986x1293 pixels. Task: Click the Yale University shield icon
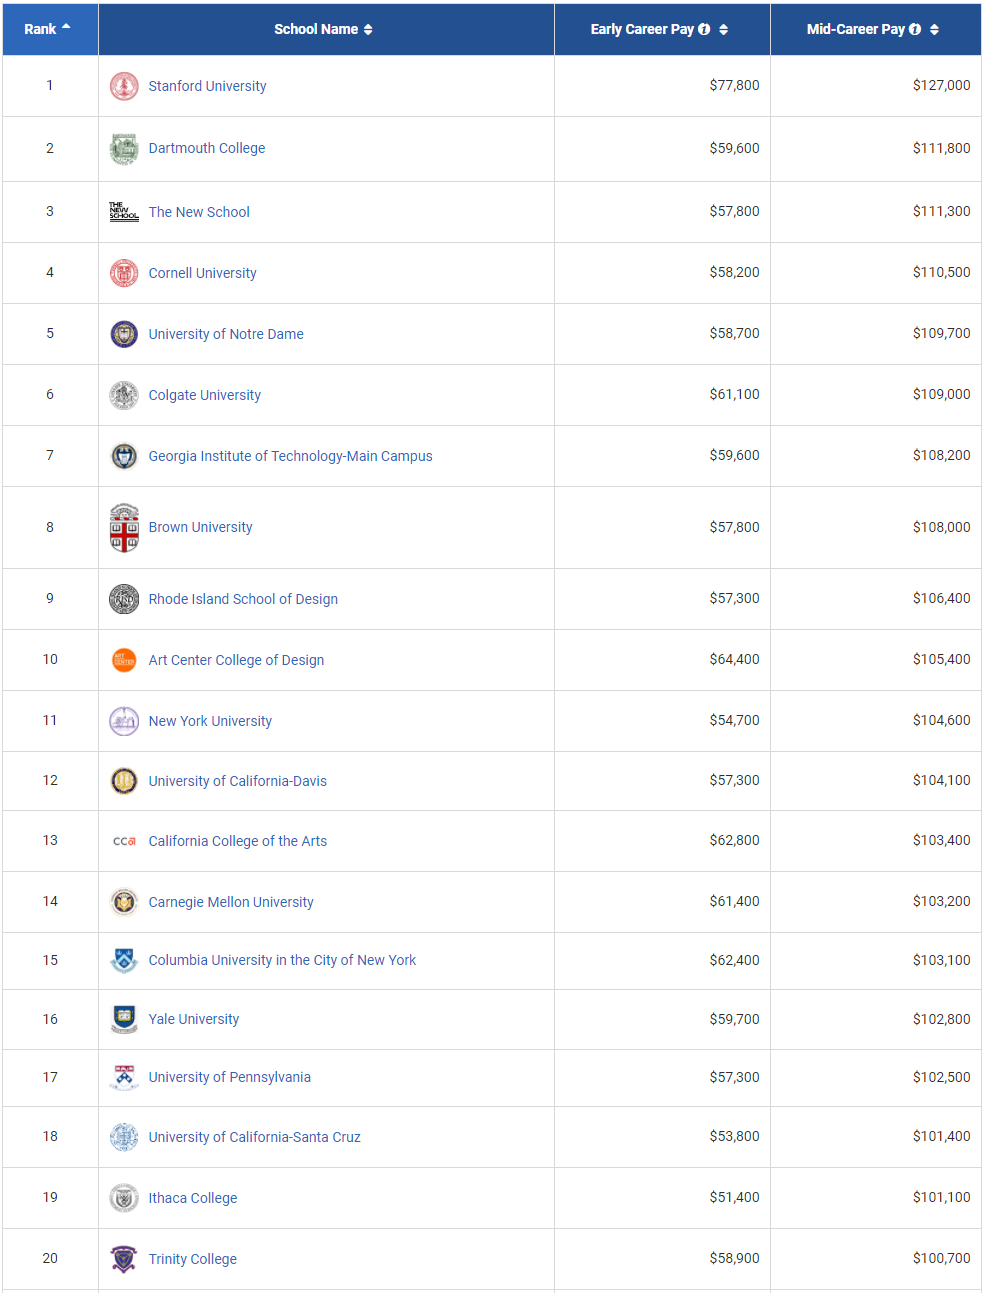[x=124, y=1019]
